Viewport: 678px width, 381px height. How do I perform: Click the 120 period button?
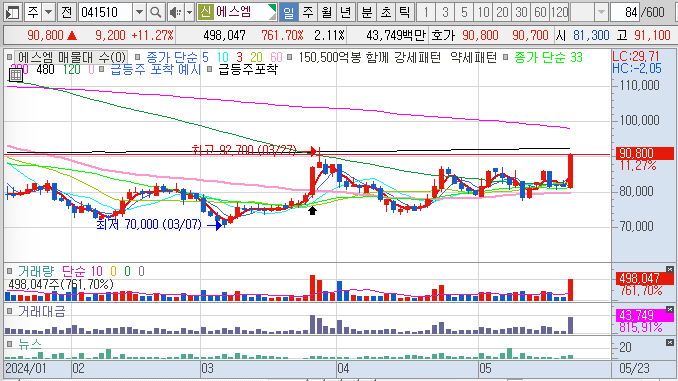[x=559, y=12]
